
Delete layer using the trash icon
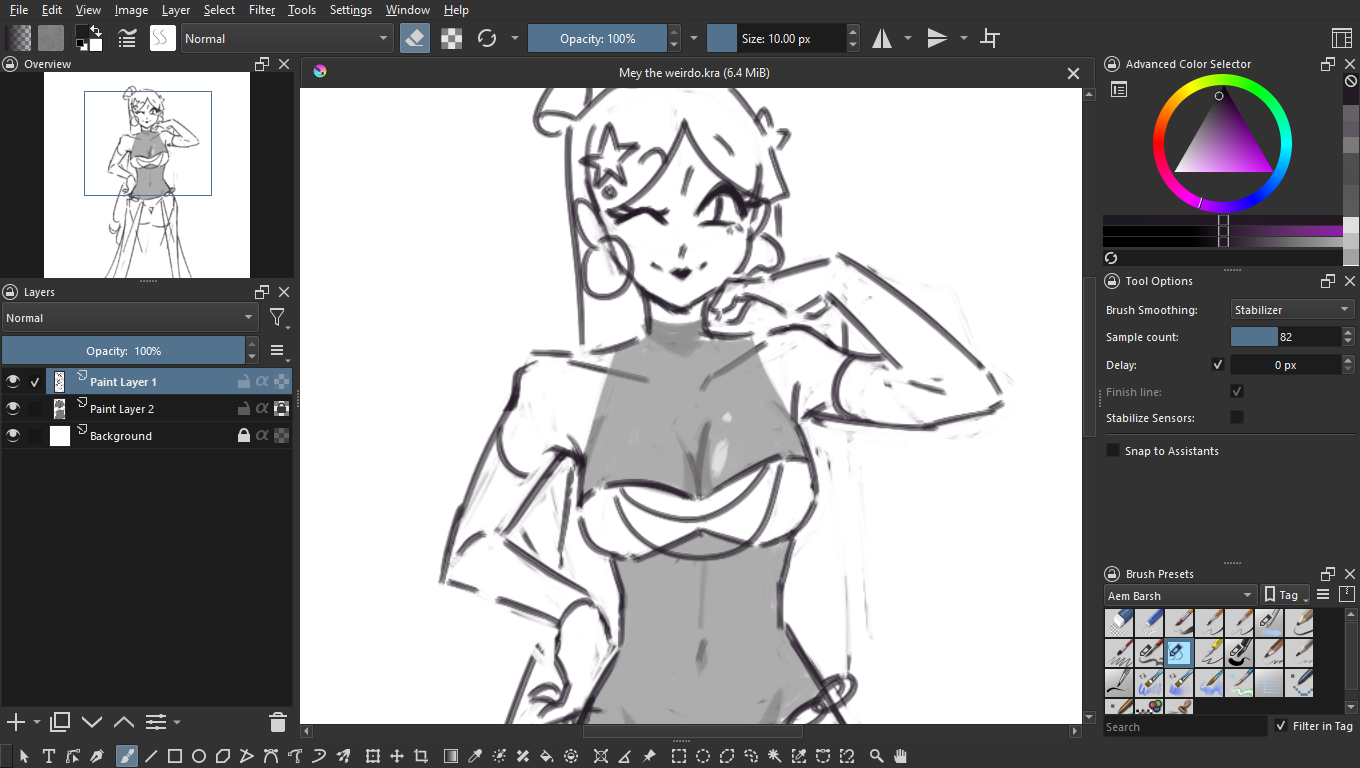tap(278, 722)
